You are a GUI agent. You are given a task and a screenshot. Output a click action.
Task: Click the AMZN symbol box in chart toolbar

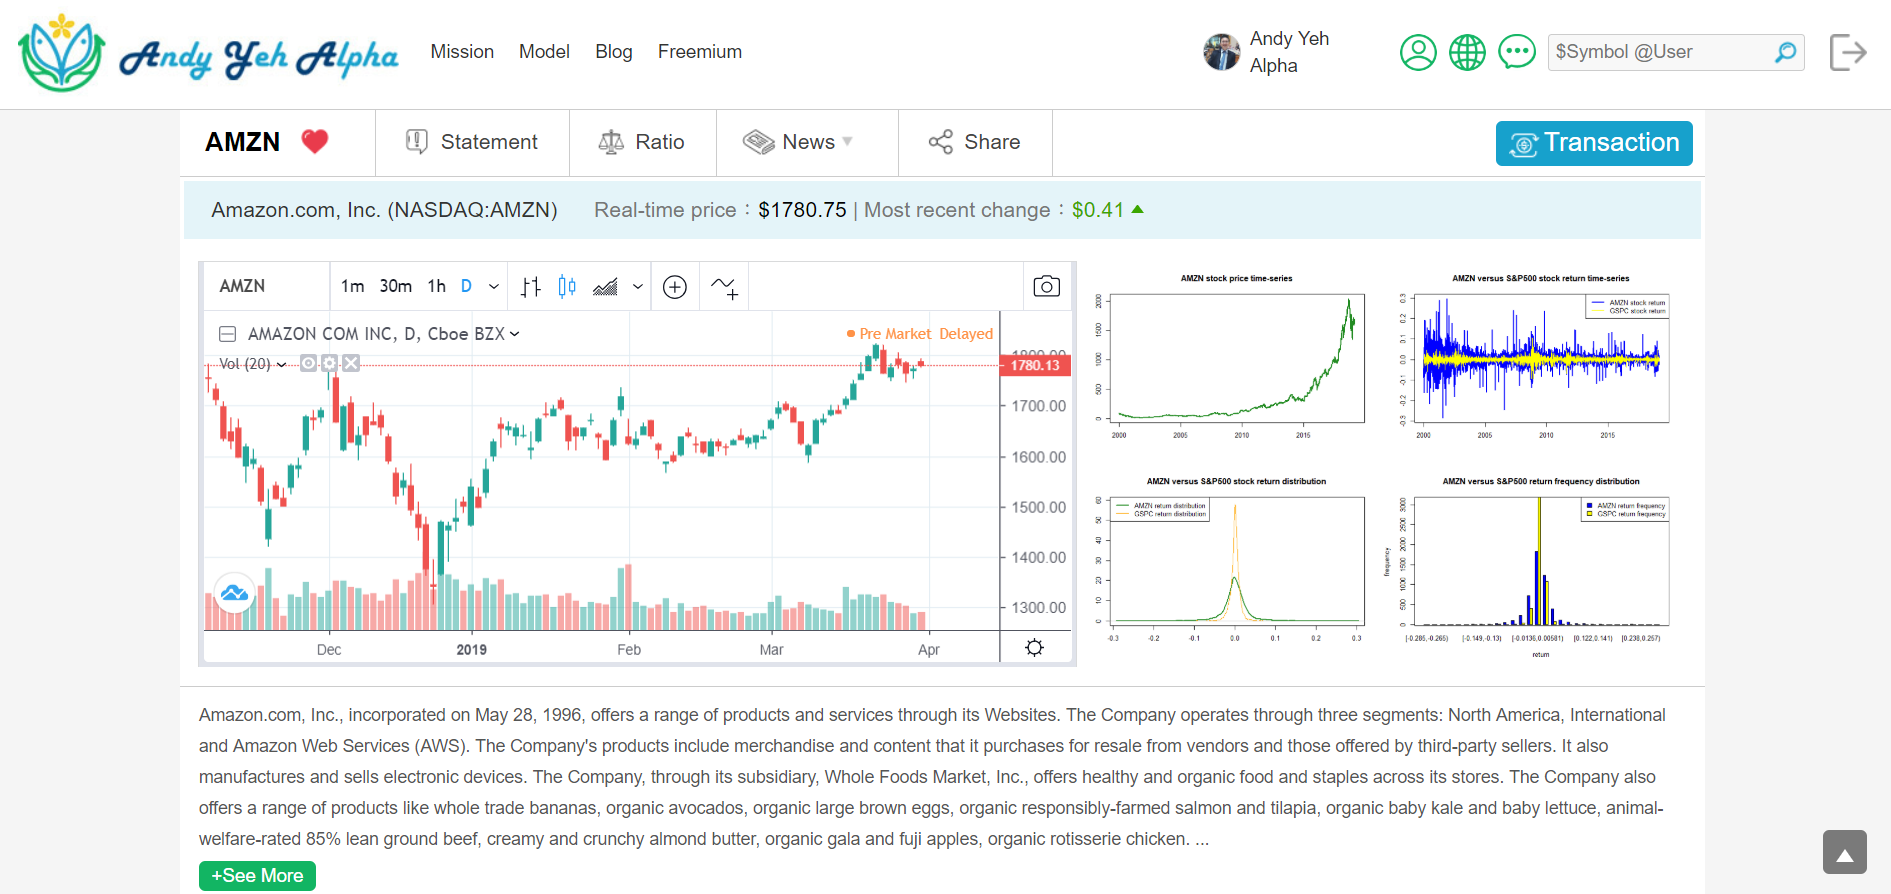[265, 286]
